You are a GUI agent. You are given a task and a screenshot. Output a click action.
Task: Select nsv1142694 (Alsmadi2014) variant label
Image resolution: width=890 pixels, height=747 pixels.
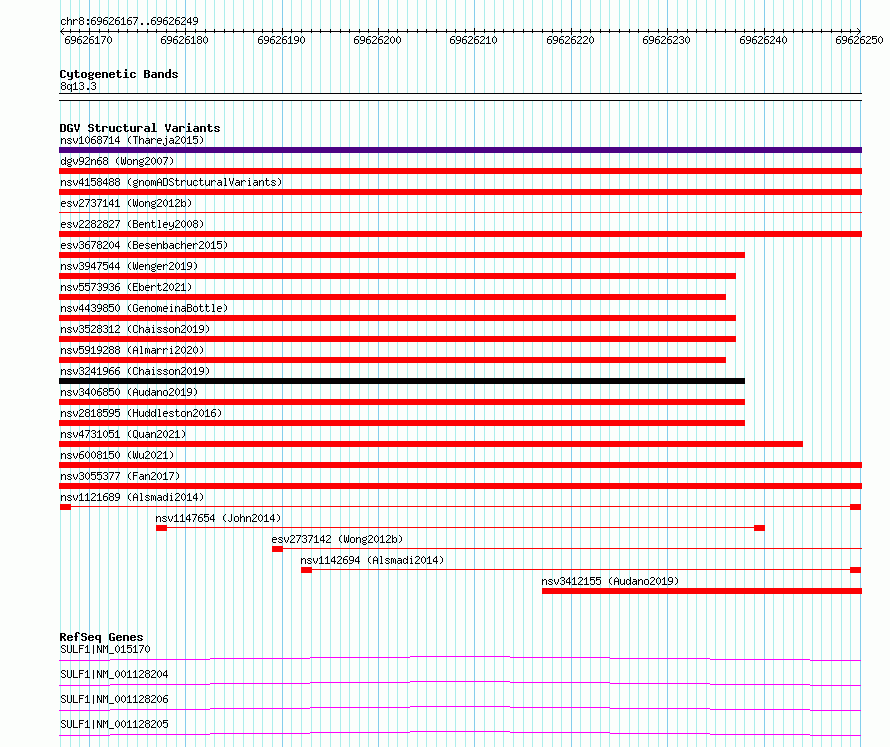click(372, 560)
